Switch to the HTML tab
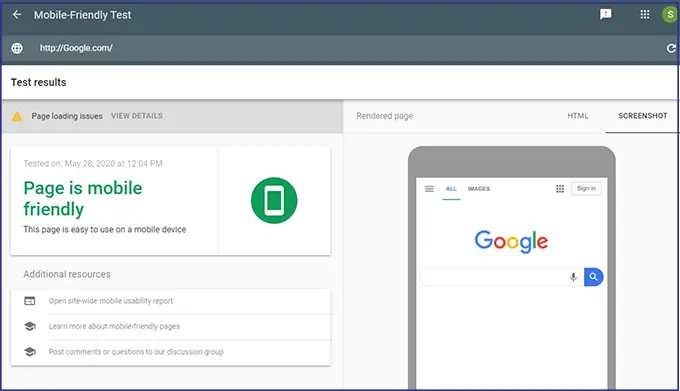This screenshot has height=391, width=680. [x=578, y=116]
